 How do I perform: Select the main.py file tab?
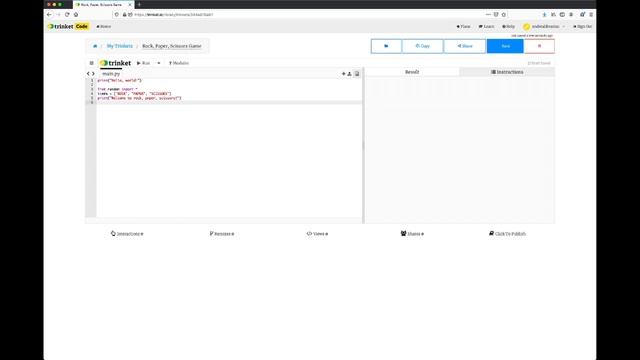(111, 74)
